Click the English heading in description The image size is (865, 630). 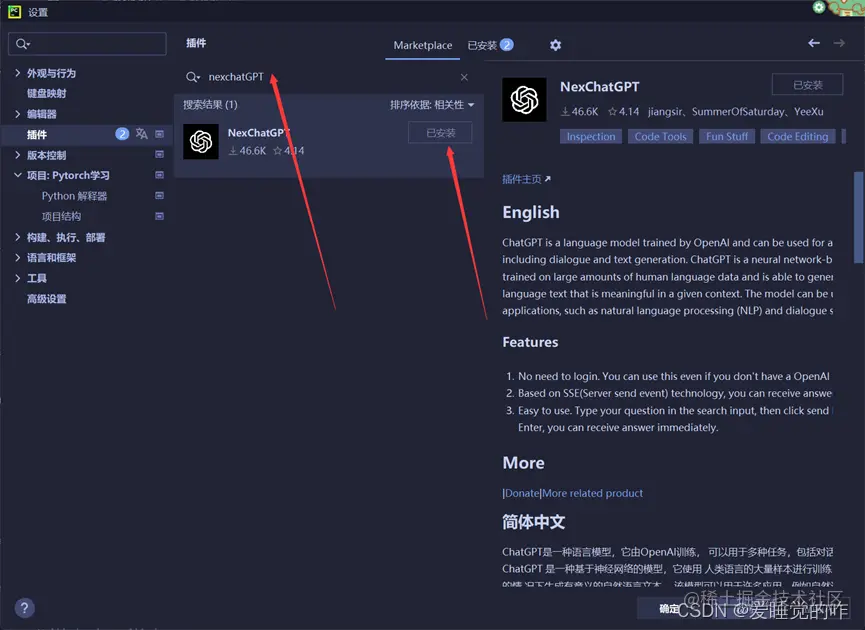click(x=531, y=212)
